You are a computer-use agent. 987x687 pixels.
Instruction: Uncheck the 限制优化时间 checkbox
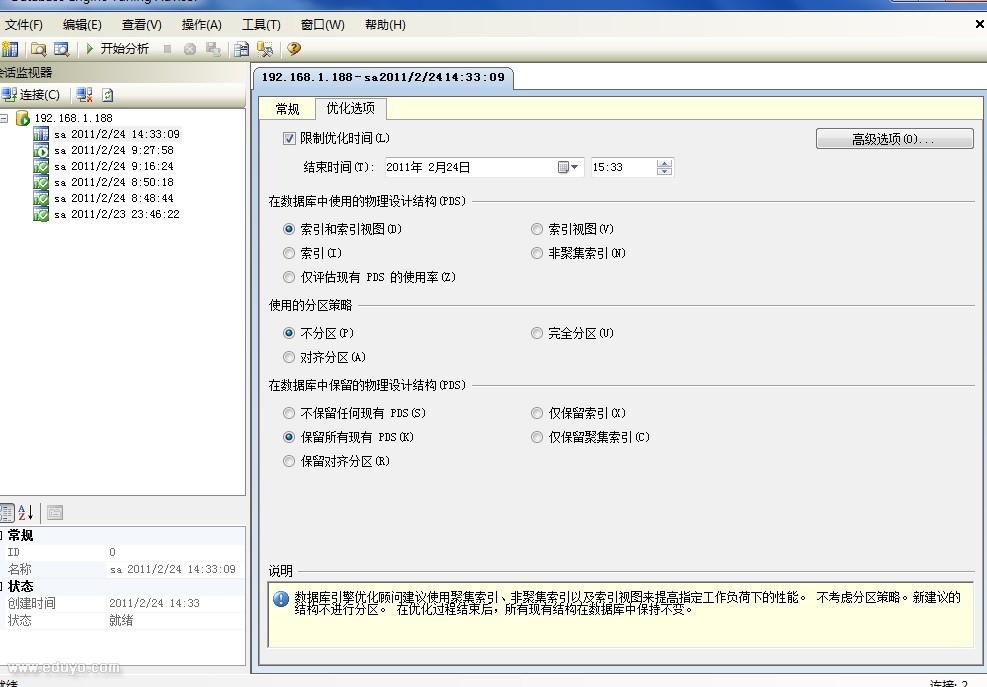[290, 138]
